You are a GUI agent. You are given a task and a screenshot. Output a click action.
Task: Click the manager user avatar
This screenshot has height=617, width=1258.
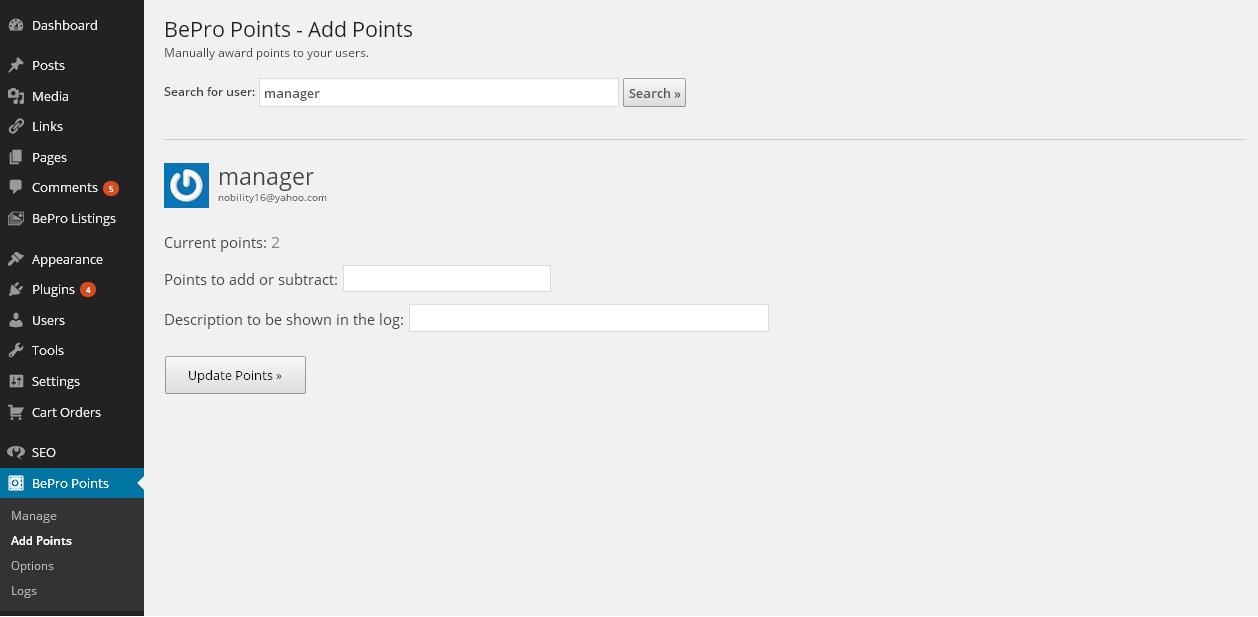[x=186, y=185]
